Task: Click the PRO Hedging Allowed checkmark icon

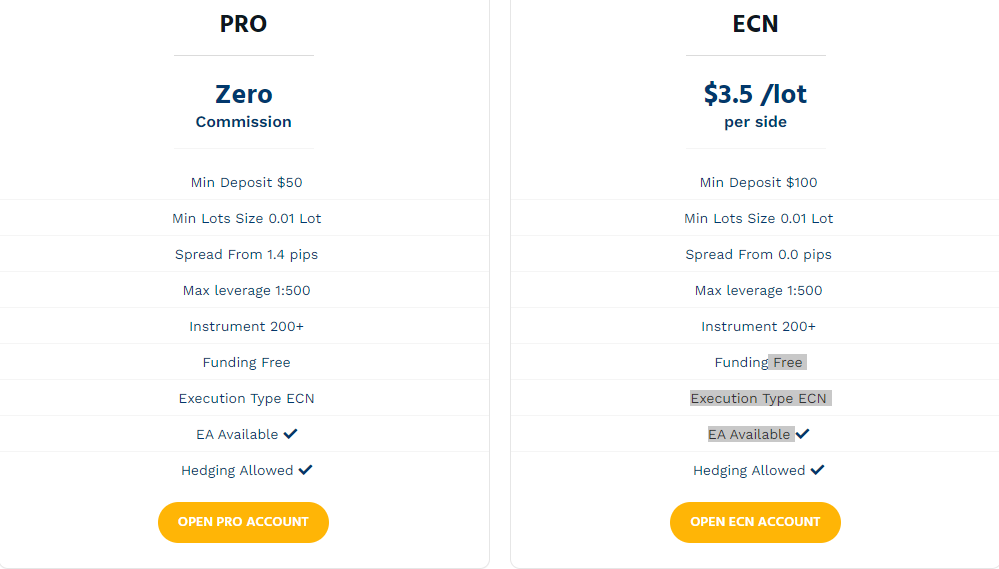Action: [x=306, y=470]
